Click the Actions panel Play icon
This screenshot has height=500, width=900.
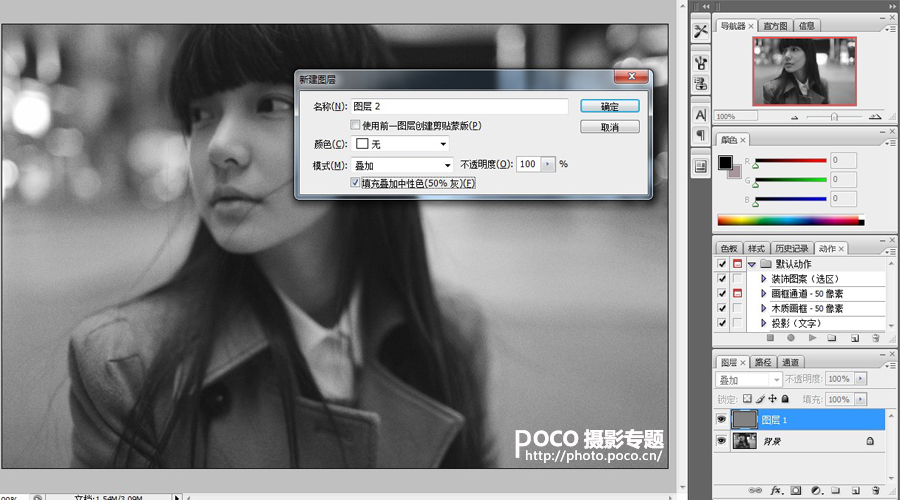coord(812,338)
